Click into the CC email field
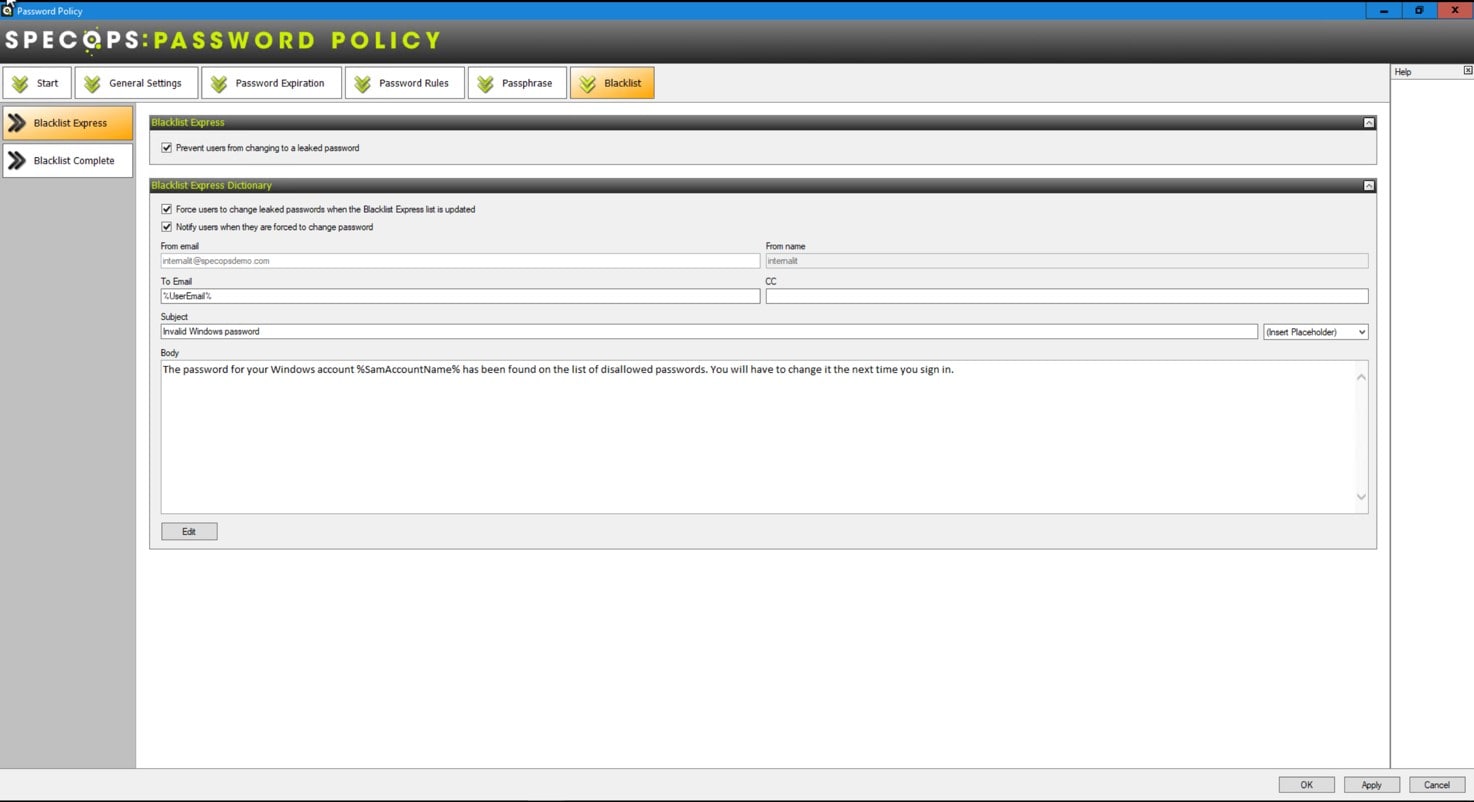 pyautogui.click(x=1066, y=297)
